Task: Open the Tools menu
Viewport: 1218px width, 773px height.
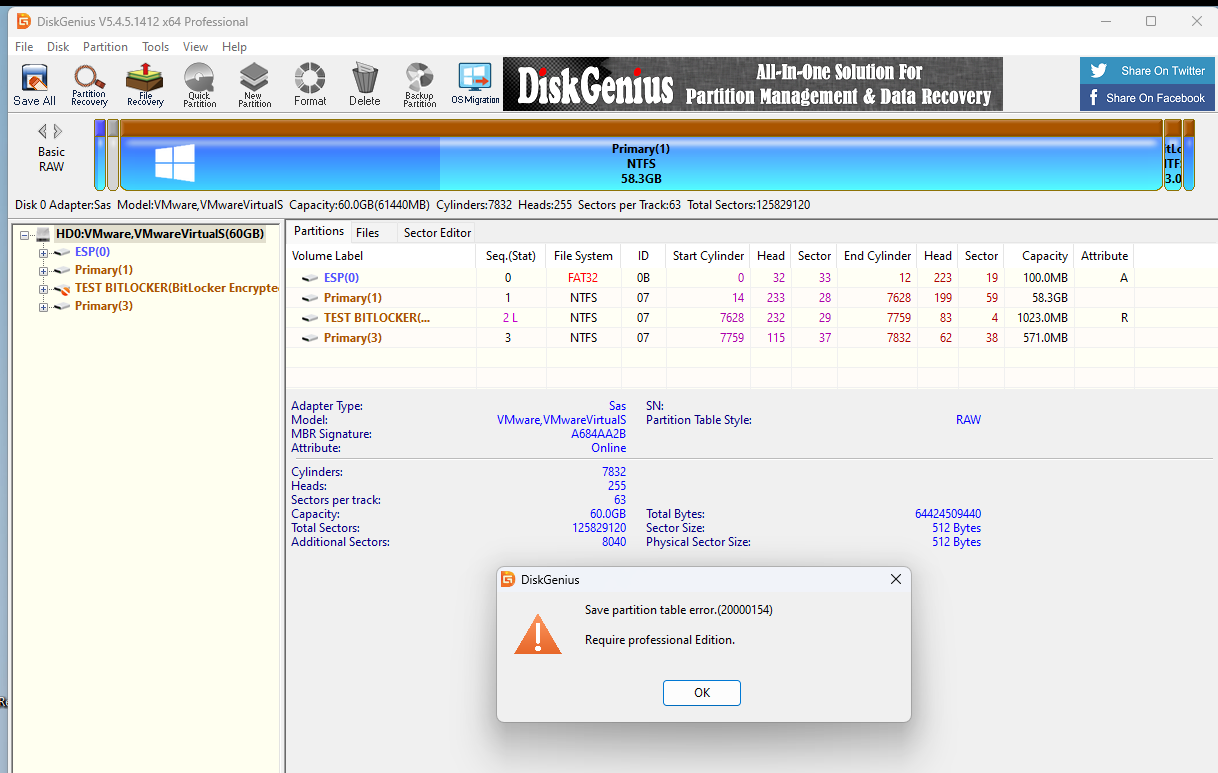Action: 155,47
